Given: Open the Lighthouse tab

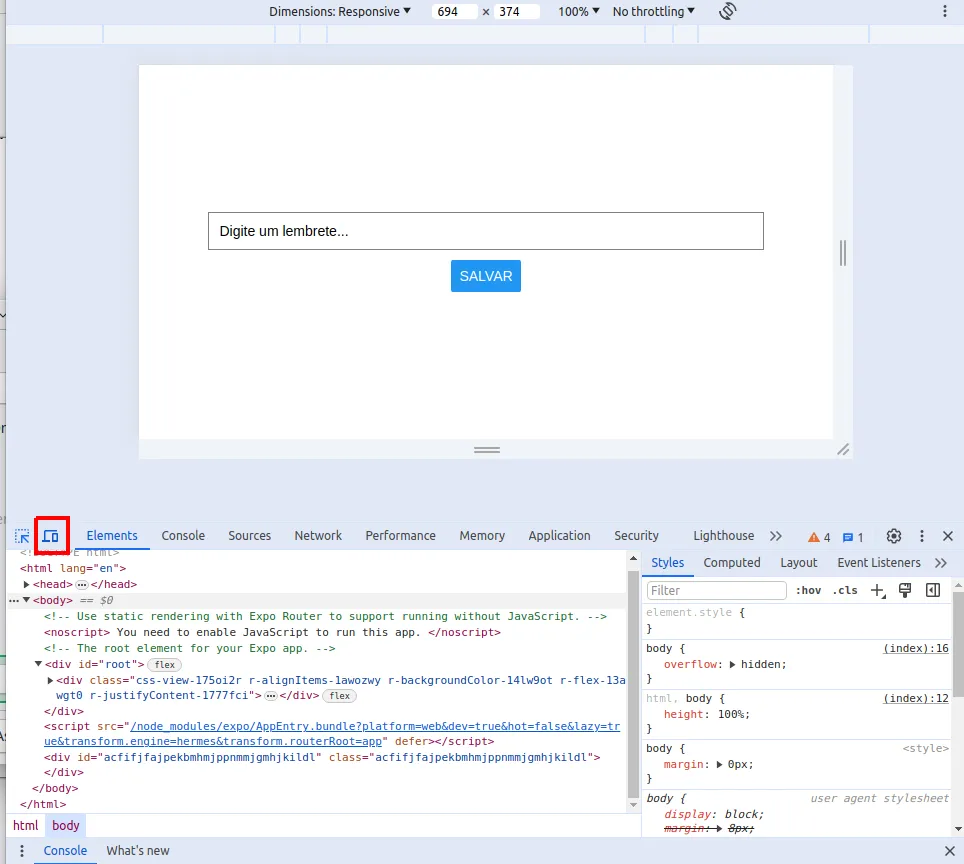Looking at the screenshot, I should pyautogui.click(x=724, y=536).
